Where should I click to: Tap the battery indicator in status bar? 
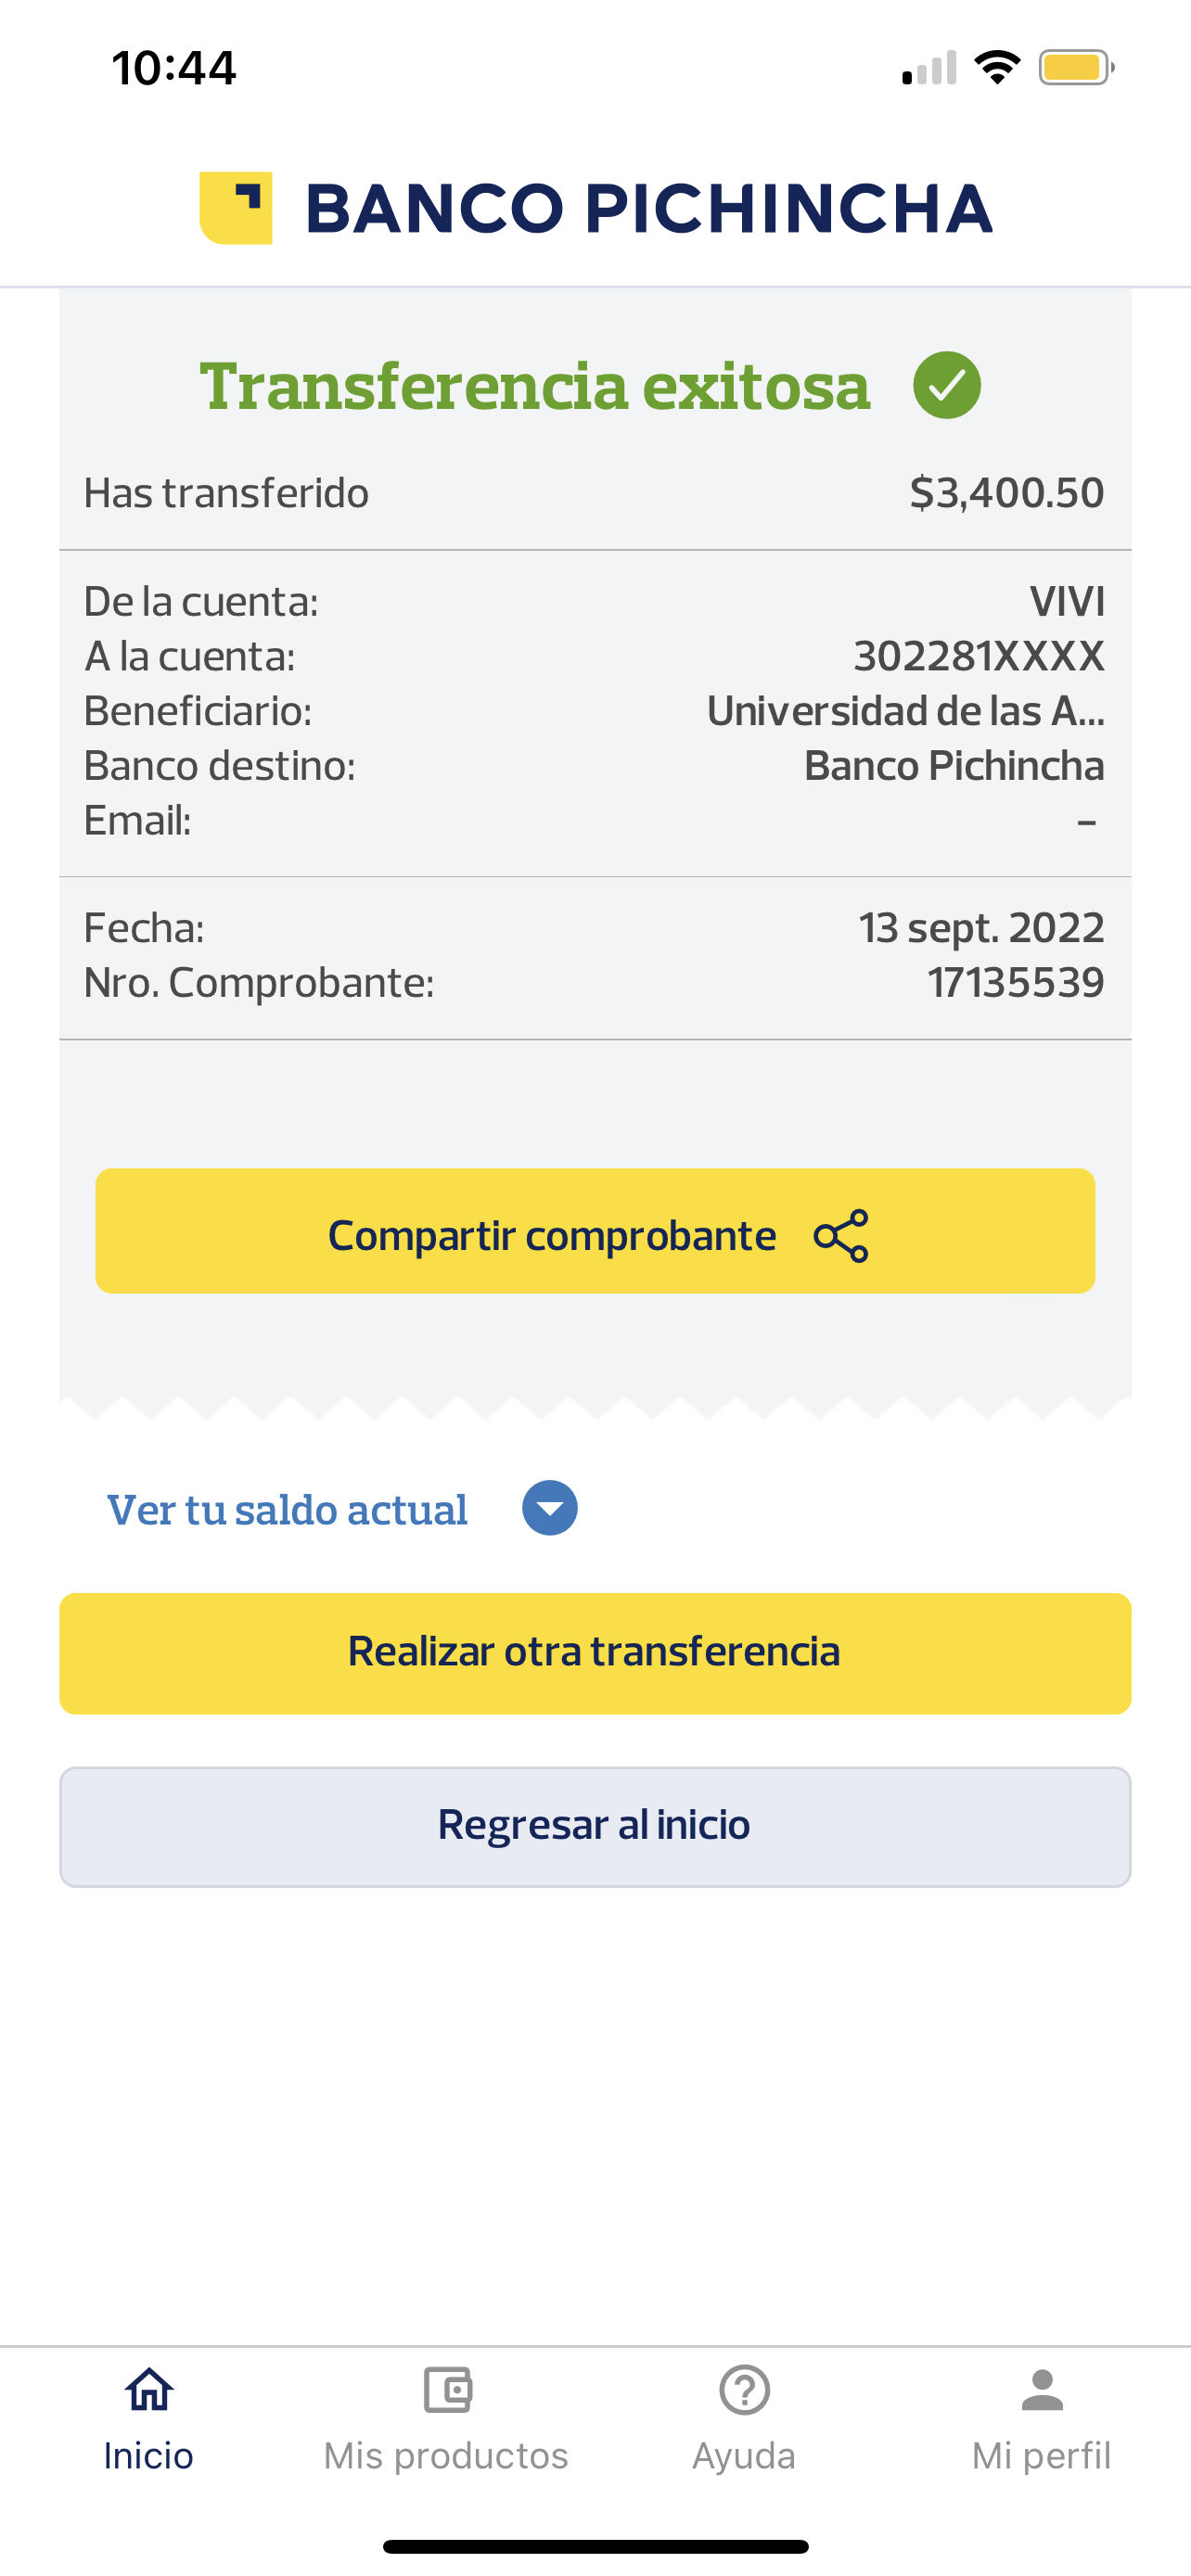point(1076,68)
